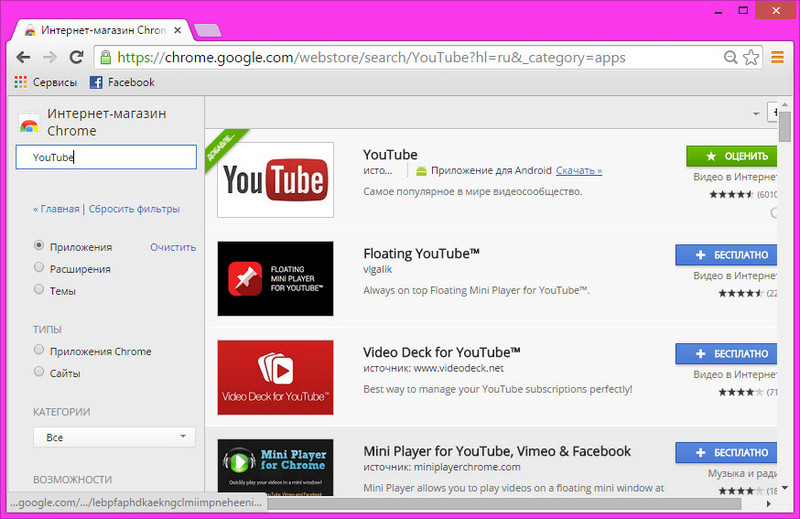Click the vertical scrollbar up arrow
The image size is (800, 519).
coord(785,105)
